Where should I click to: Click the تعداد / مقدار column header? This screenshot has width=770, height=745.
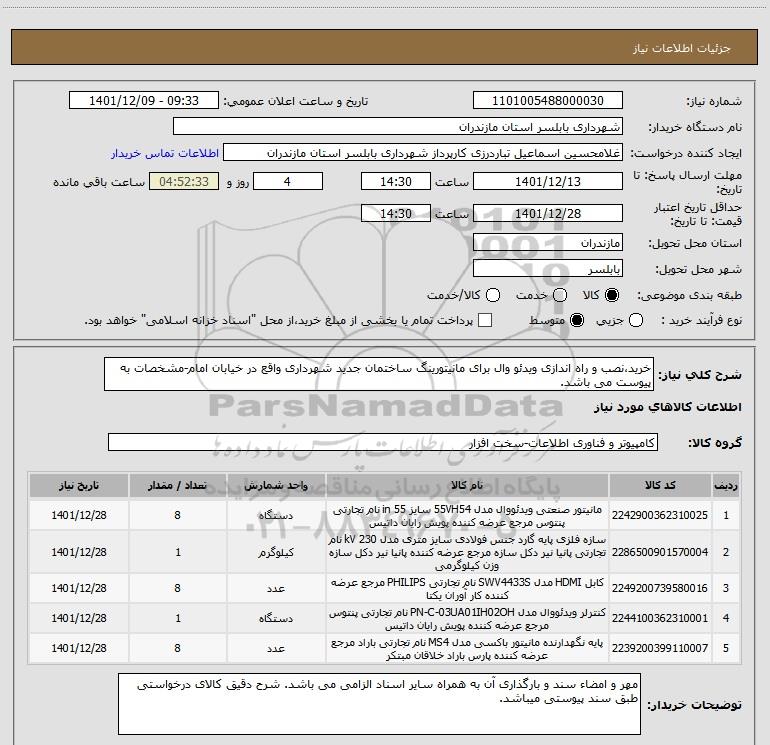pos(177,485)
